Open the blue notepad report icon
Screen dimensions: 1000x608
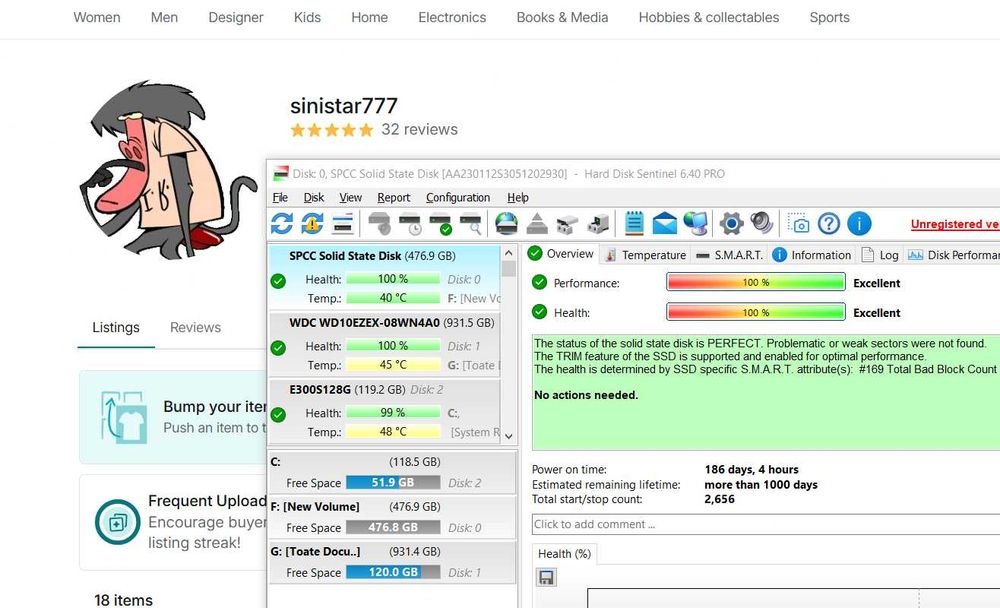(634, 223)
